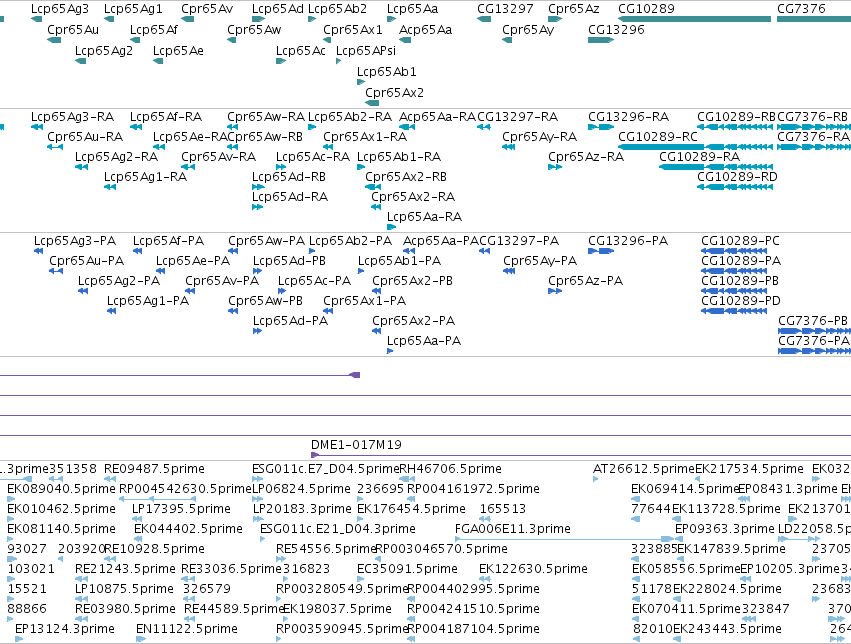Click the Lcp65APsi pseudogene label
Screen dimensions: 851x644
coord(366,51)
